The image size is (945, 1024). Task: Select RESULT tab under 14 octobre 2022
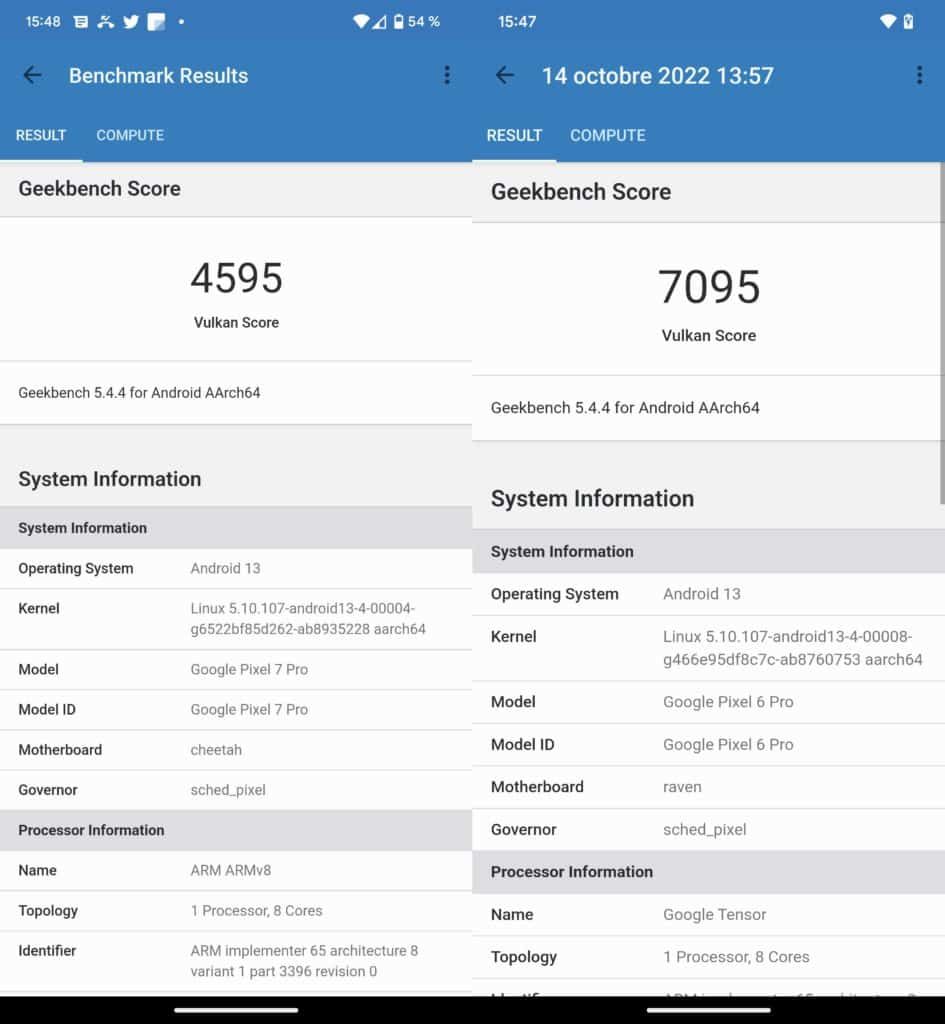[x=514, y=136]
